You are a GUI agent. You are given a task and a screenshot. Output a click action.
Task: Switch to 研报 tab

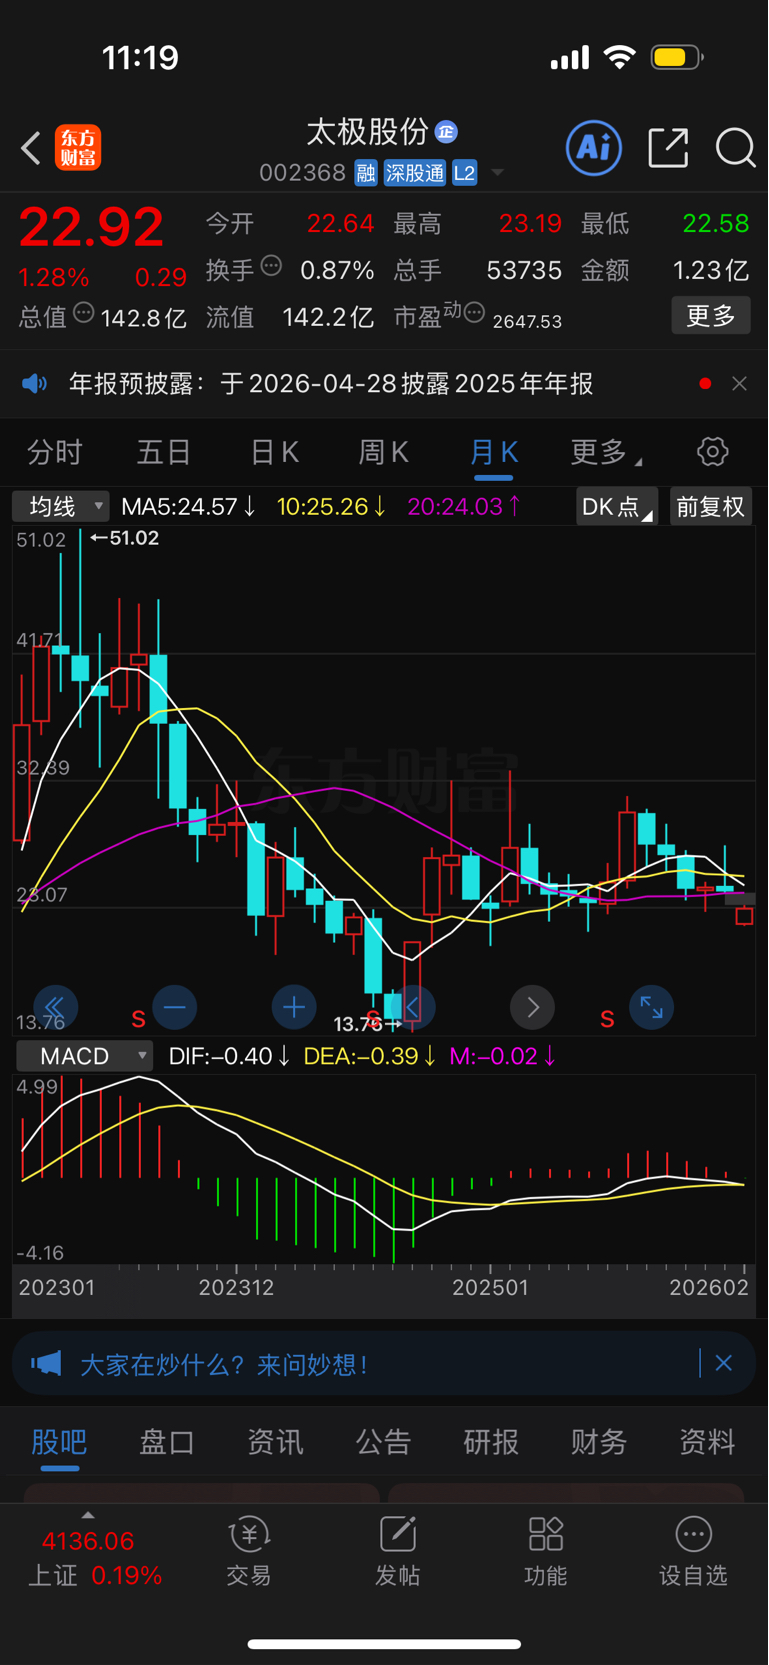(491, 1442)
